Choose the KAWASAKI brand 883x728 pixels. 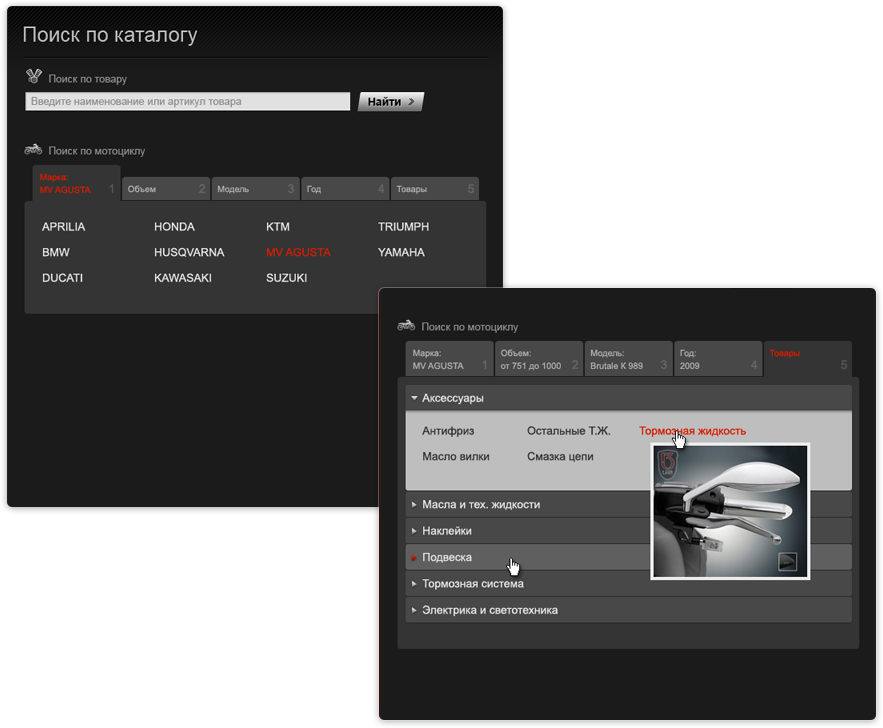(183, 278)
